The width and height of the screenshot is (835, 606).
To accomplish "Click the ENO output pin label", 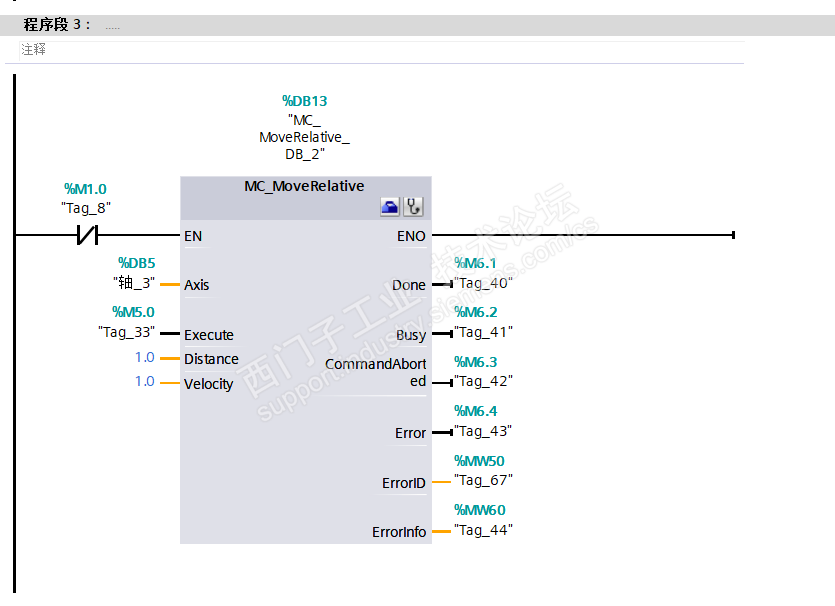I will (x=411, y=236).
